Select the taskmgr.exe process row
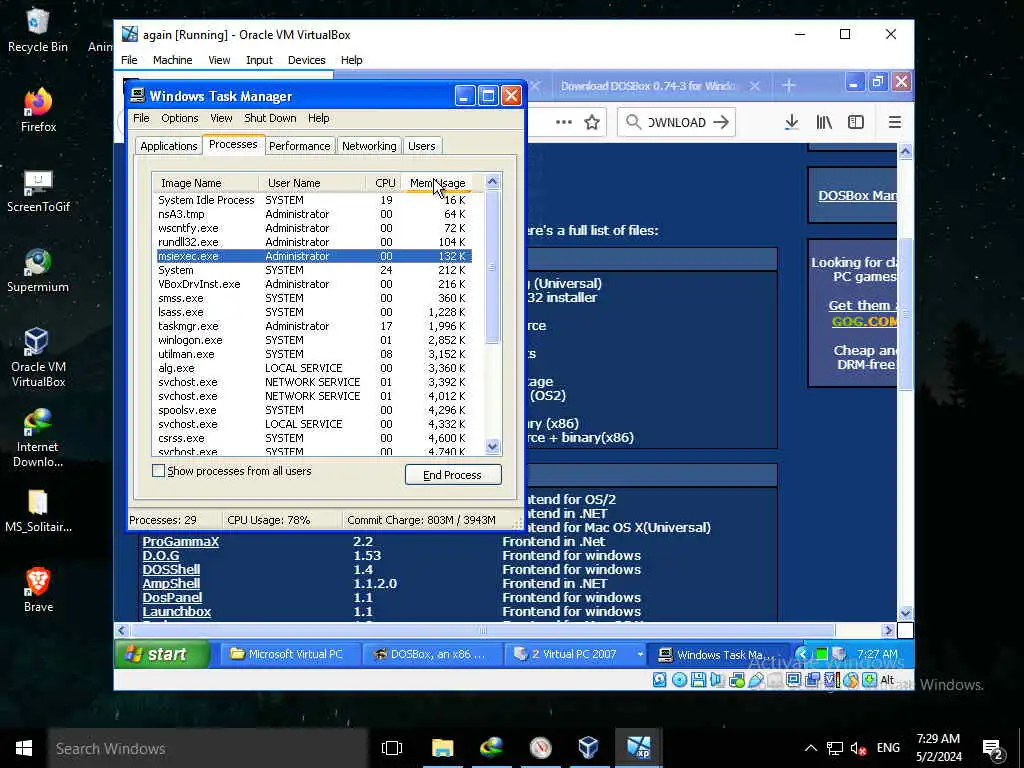The width and height of the screenshot is (1024, 768). pyautogui.click(x=313, y=326)
